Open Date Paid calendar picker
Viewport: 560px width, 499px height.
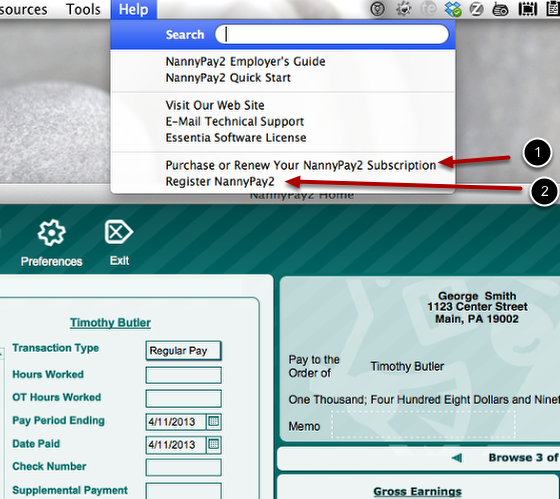[x=214, y=445]
